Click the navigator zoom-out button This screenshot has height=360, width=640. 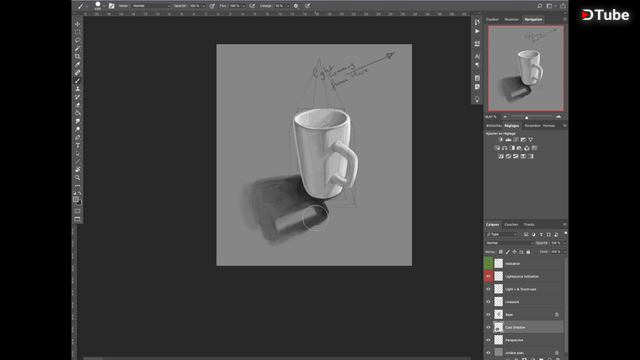[505, 117]
